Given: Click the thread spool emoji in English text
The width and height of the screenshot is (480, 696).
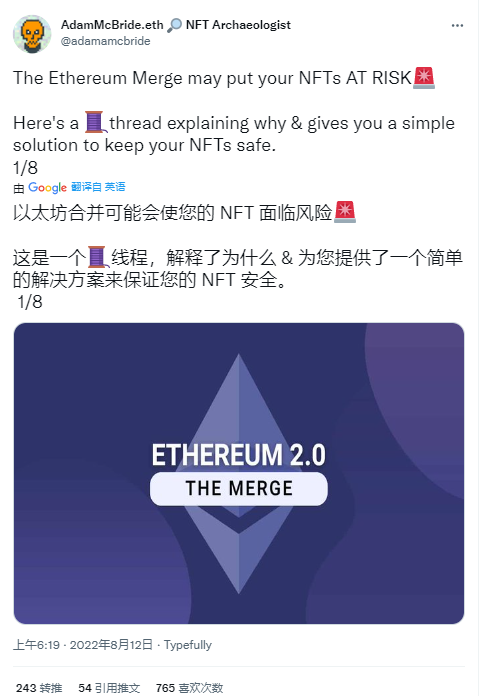Looking at the screenshot, I should point(95,123).
